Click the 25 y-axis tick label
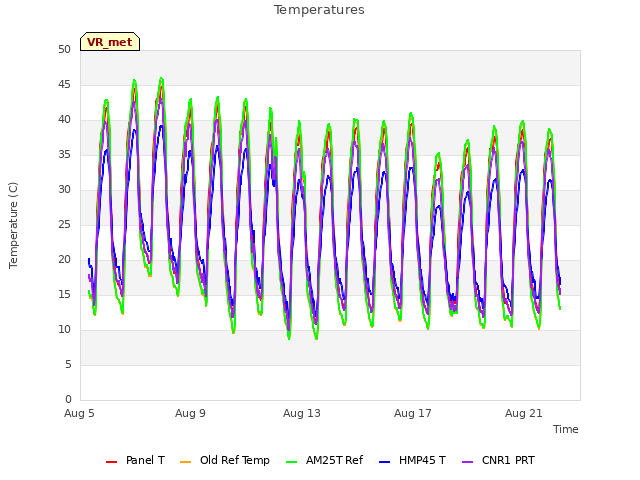Image resolution: width=640 pixels, height=480 pixels. point(64,224)
